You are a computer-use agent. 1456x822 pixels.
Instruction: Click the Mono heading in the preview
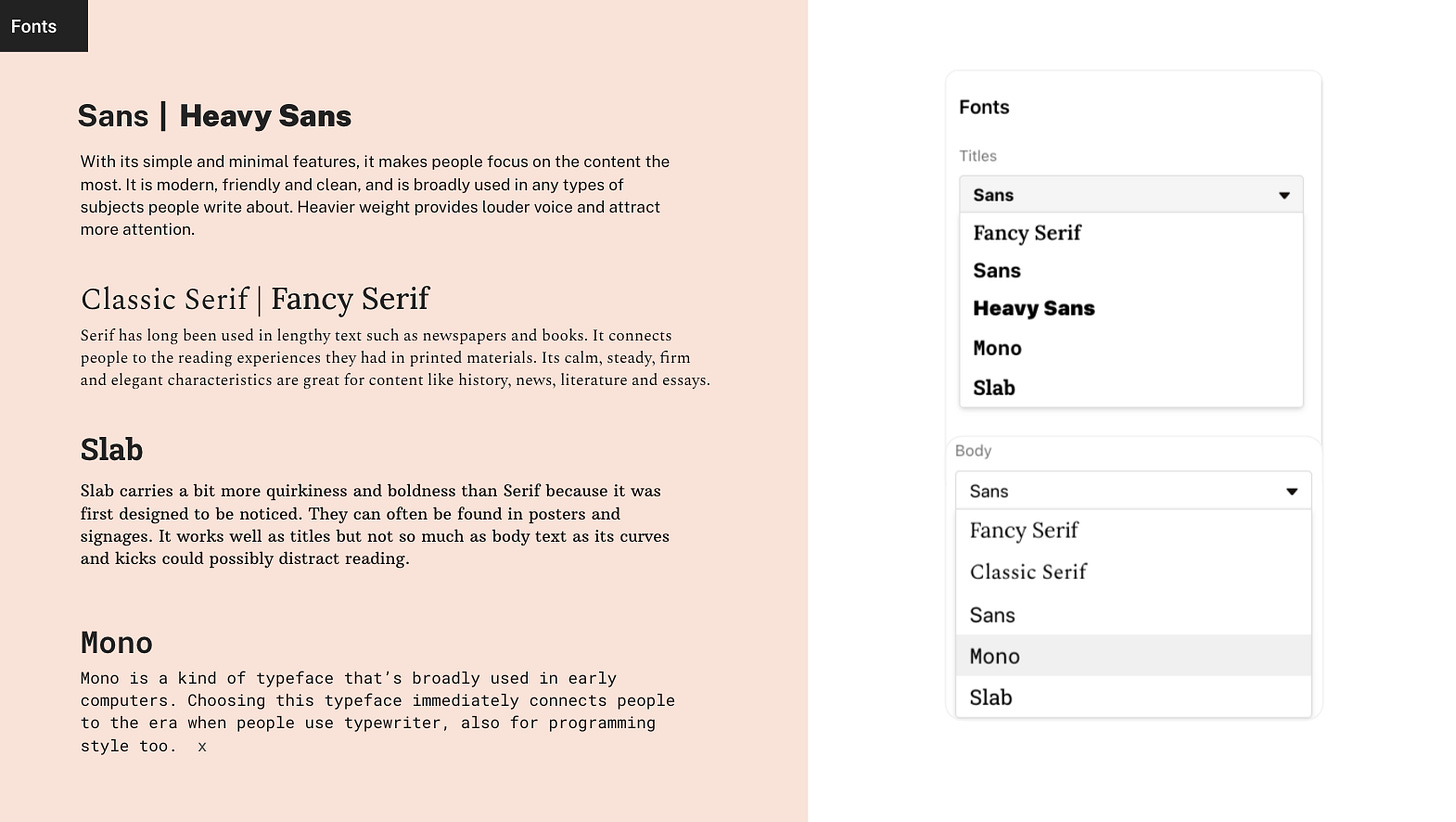[x=116, y=643]
